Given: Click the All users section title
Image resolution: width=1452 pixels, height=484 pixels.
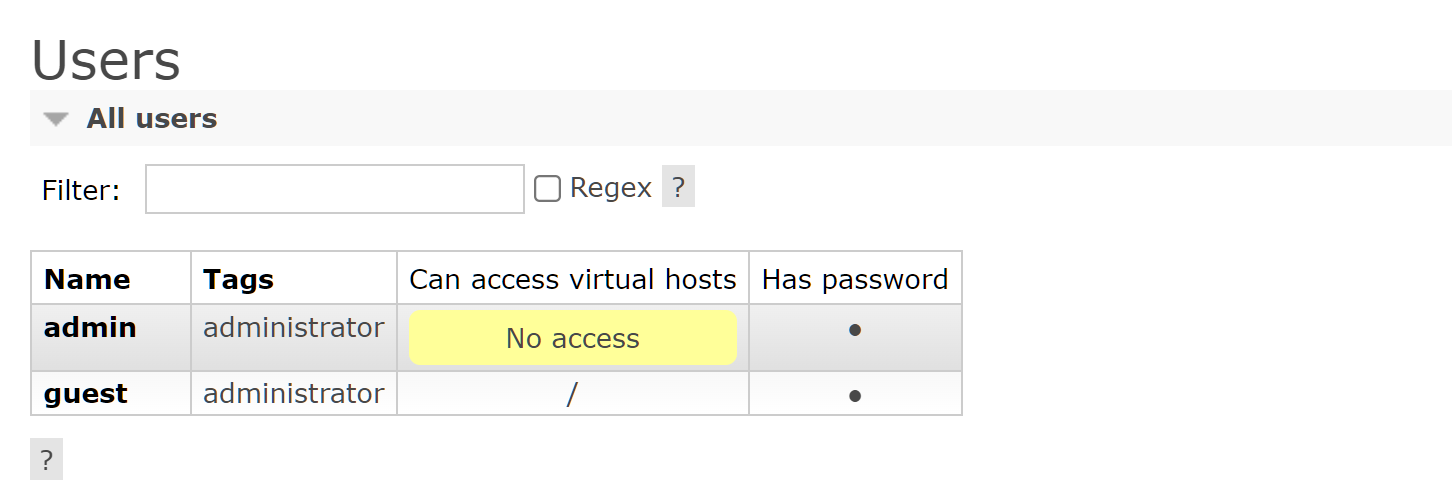Looking at the screenshot, I should [x=152, y=118].
